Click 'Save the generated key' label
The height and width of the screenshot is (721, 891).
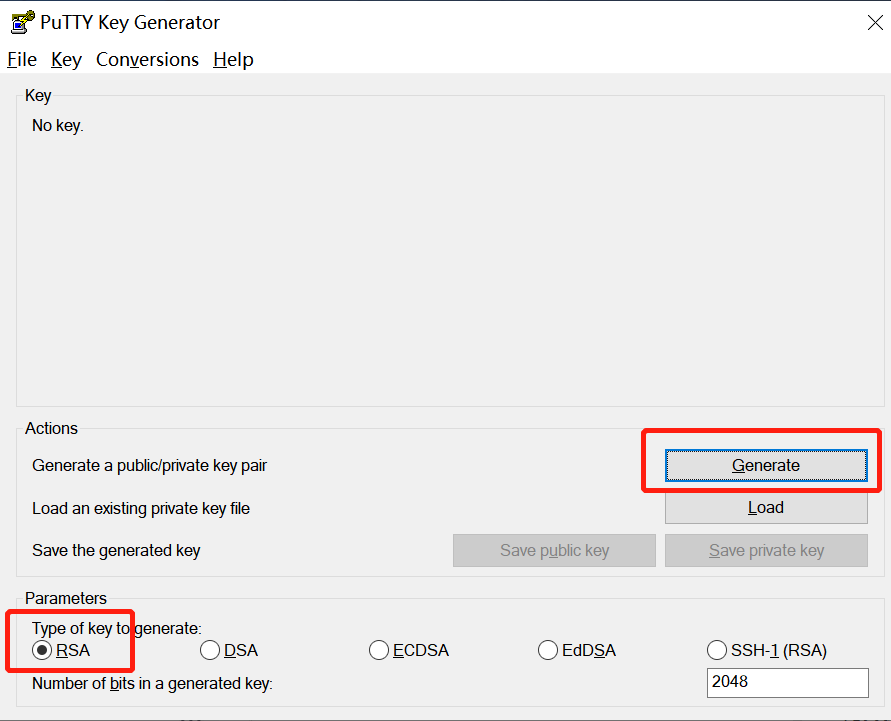[116, 551]
